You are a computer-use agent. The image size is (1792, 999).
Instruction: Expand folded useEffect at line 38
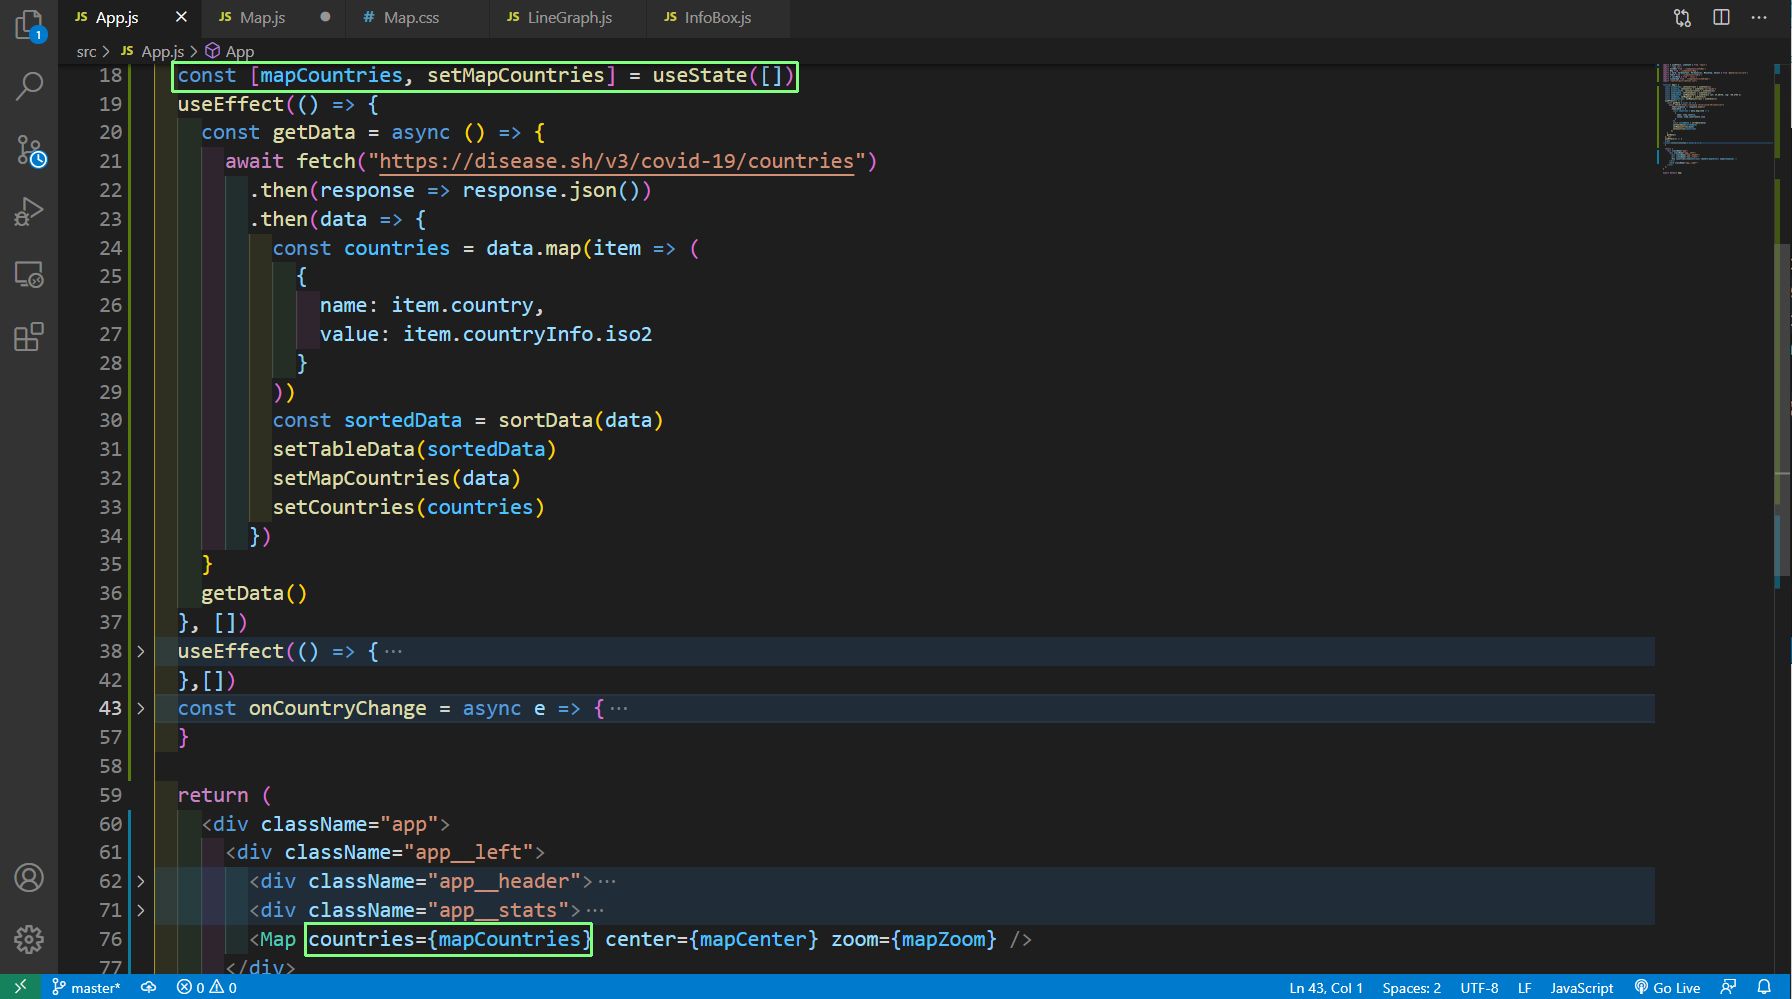(x=141, y=652)
